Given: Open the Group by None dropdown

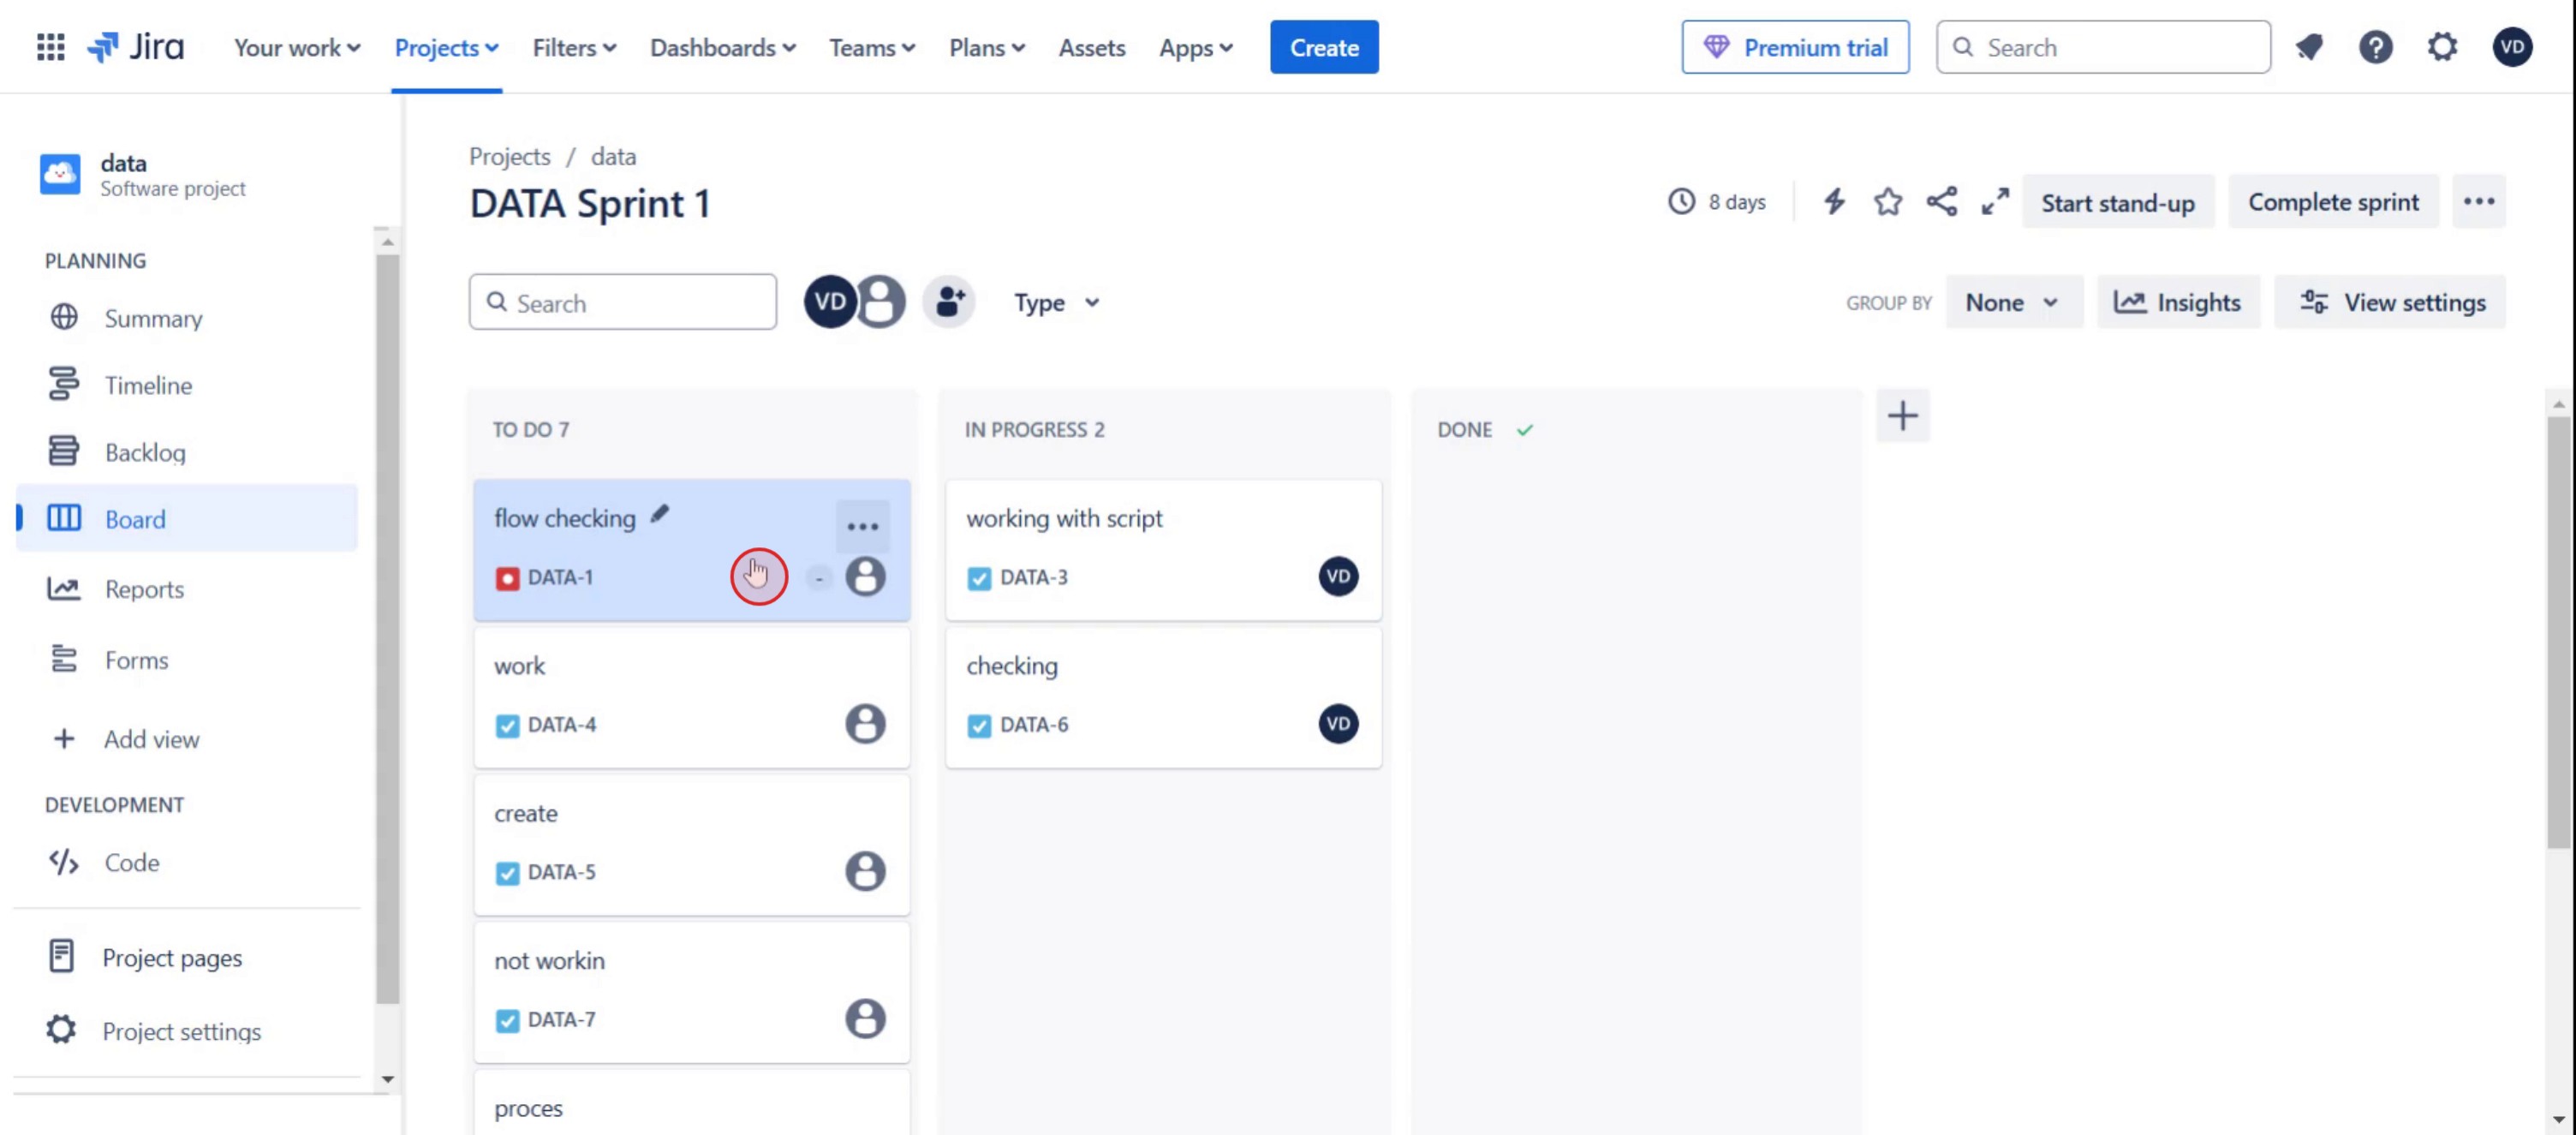Looking at the screenshot, I should pyautogui.click(x=2012, y=303).
